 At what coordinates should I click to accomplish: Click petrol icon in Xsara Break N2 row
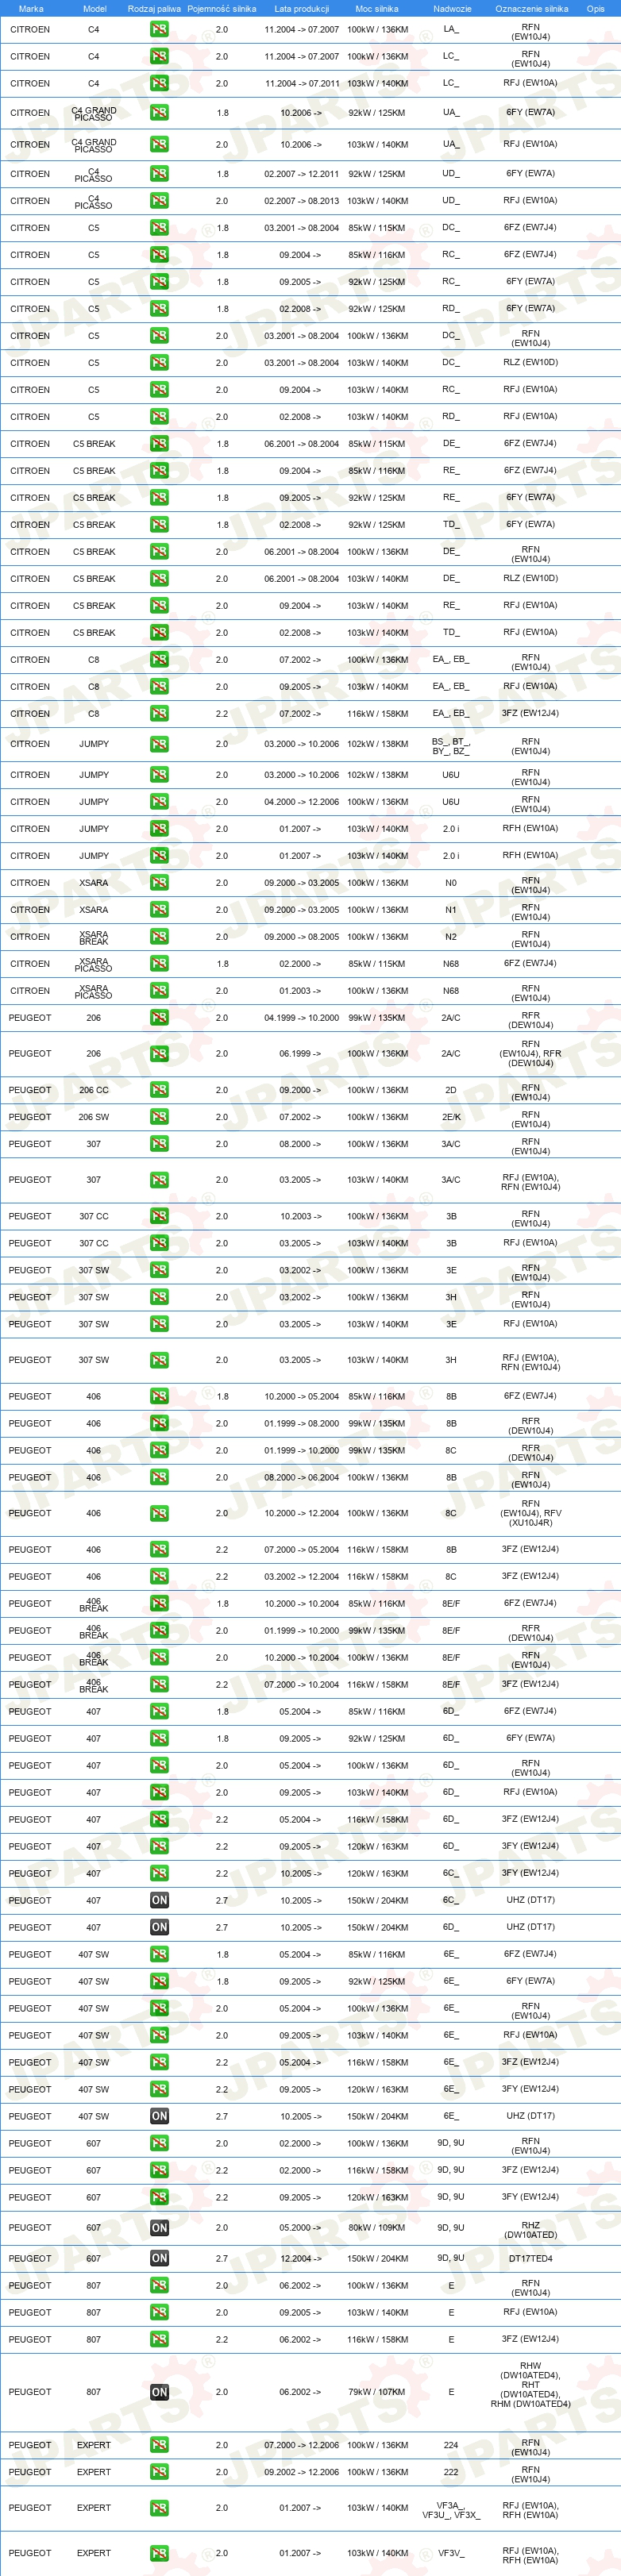click(x=159, y=937)
